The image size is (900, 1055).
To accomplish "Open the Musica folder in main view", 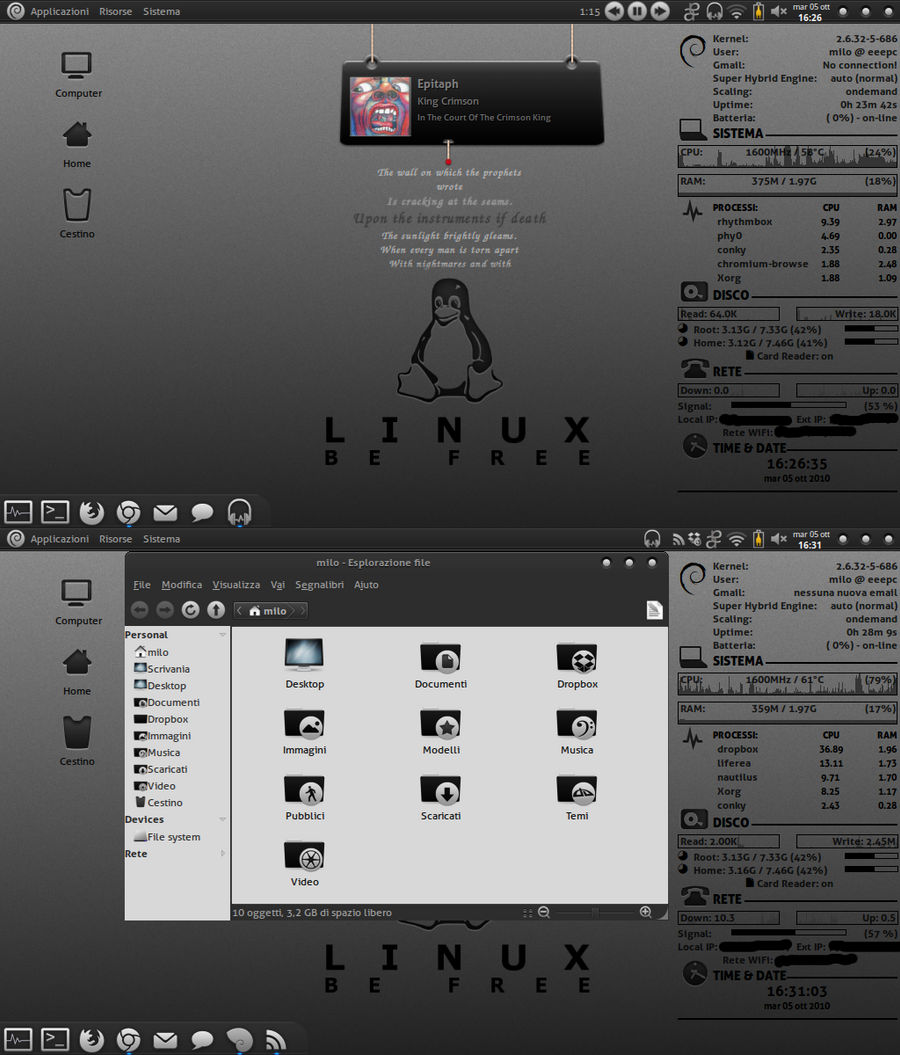I will click(577, 732).
